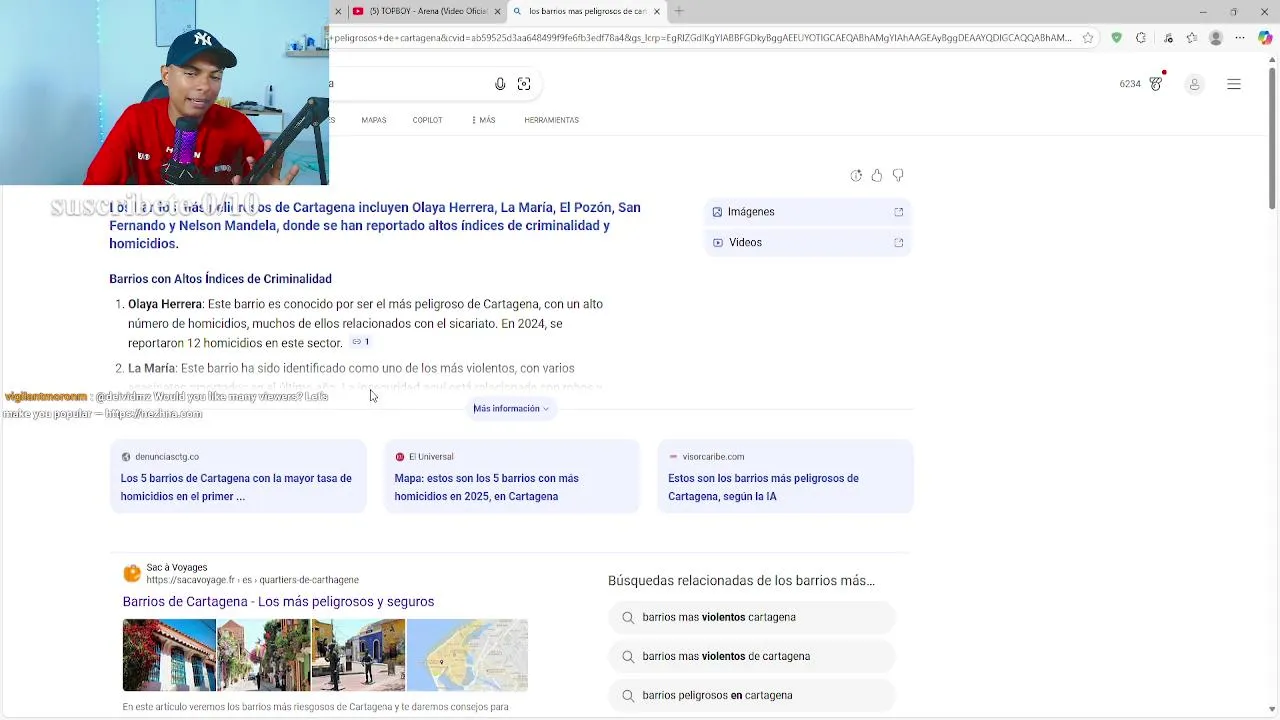Search 'barrios mas violentos de cartagena' suggestion
The width and height of the screenshot is (1280, 720).
[x=752, y=656]
